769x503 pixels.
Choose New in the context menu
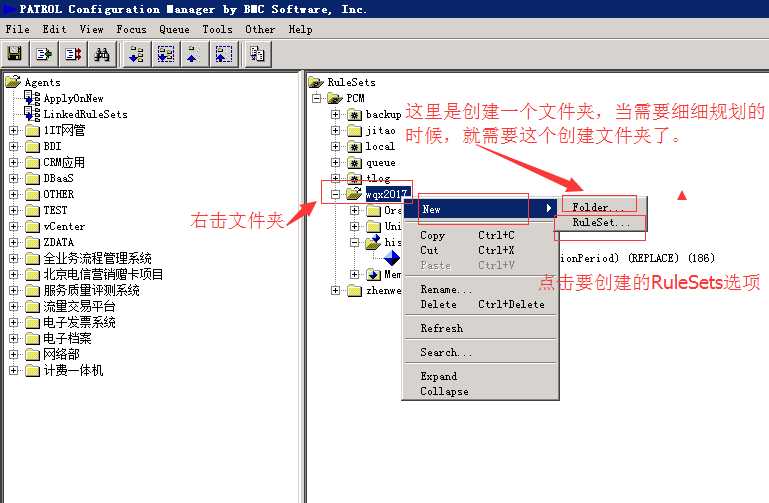(x=481, y=209)
